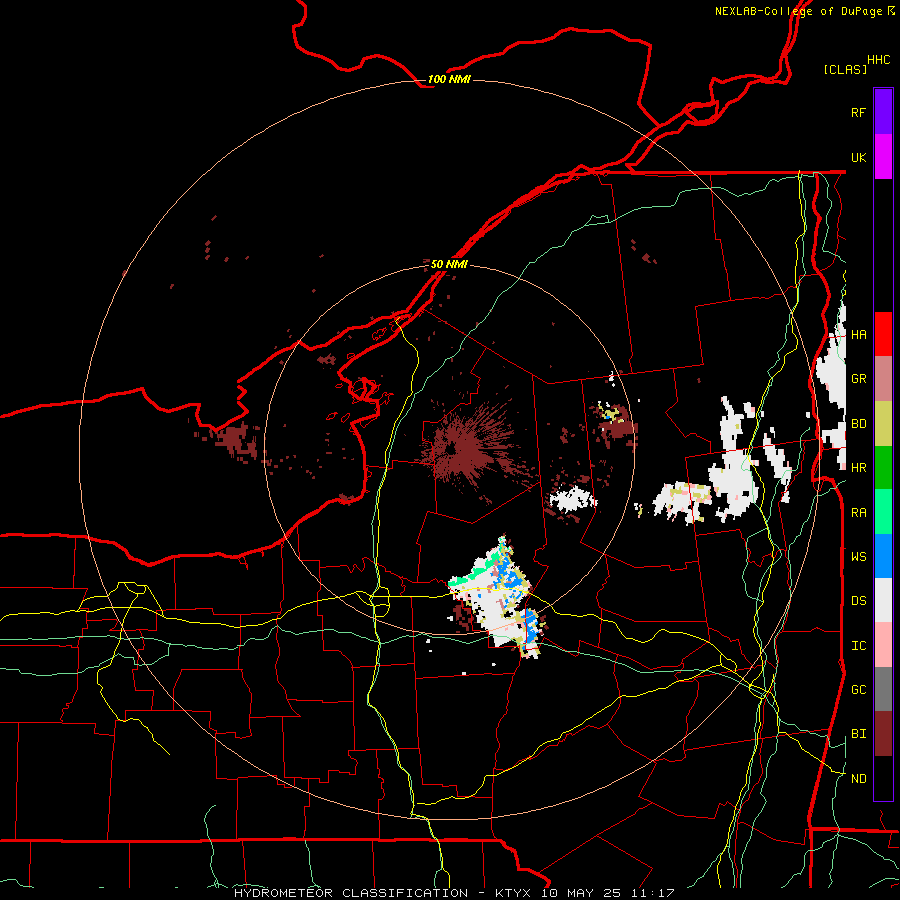Click the WS blue legend swatch
Image resolution: width=900 pixels, height=900 pixels.
[x=883, y=556]
